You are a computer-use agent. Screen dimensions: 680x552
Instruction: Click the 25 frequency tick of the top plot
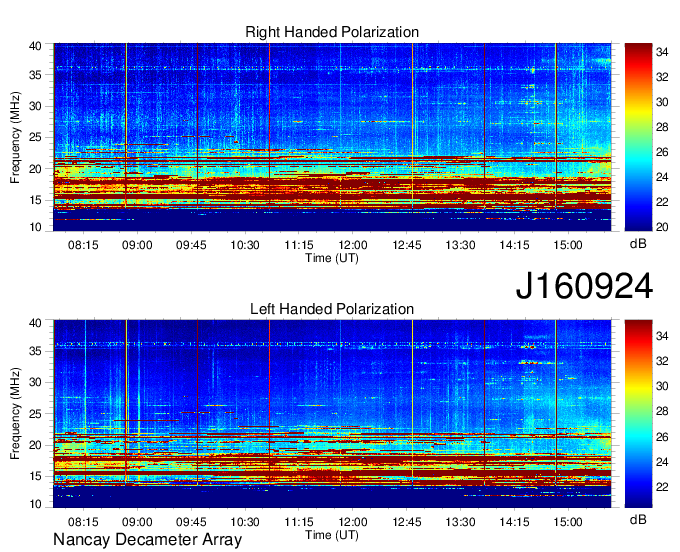[x=36, y=137]
